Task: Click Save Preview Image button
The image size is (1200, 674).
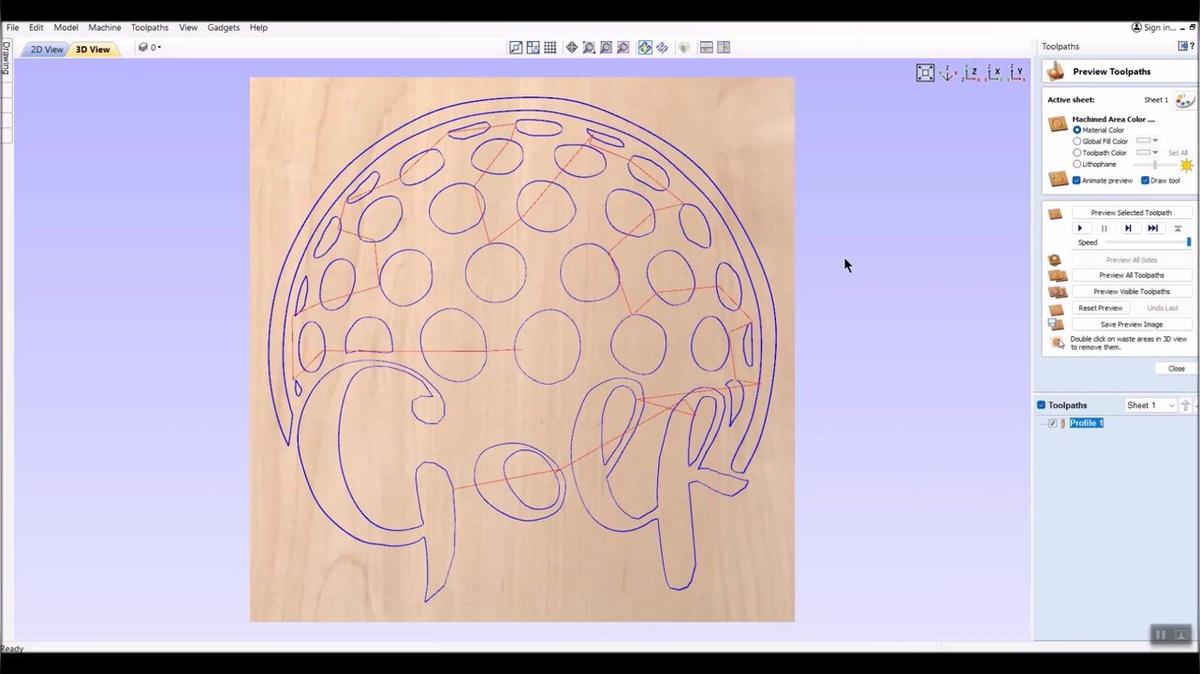Action: (1131, 324)
